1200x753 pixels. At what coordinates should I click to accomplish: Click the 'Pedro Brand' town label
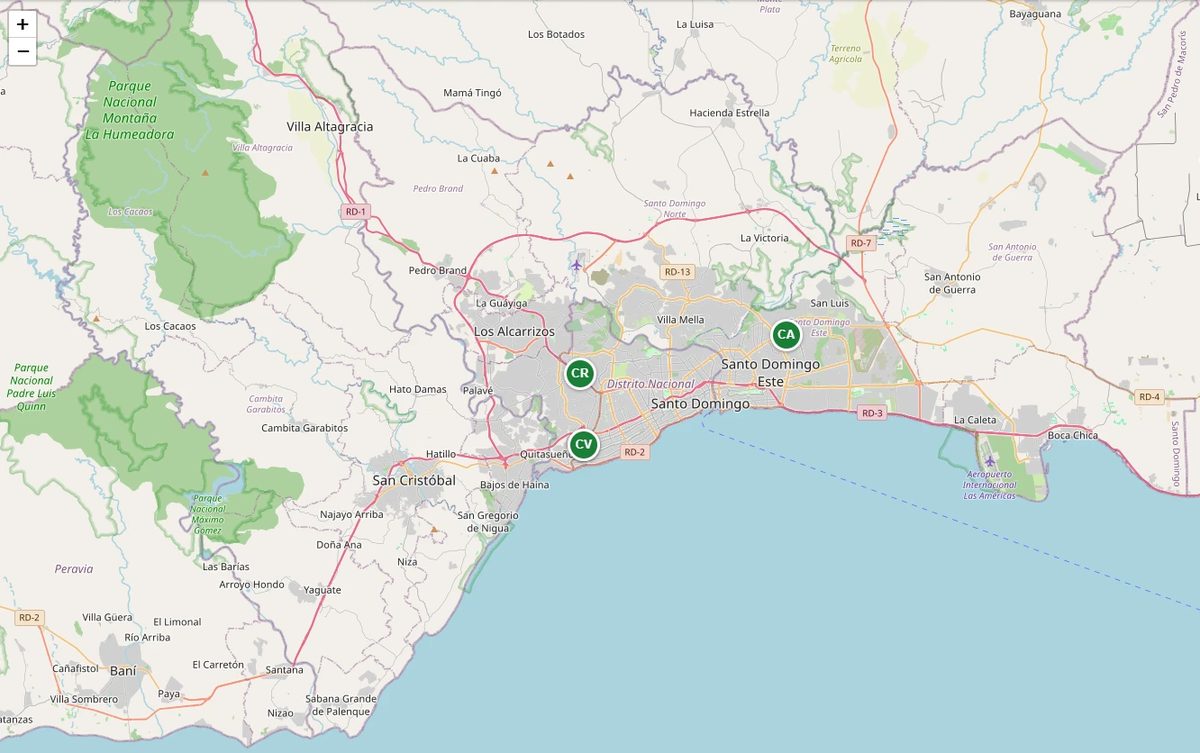coord(438,271)
